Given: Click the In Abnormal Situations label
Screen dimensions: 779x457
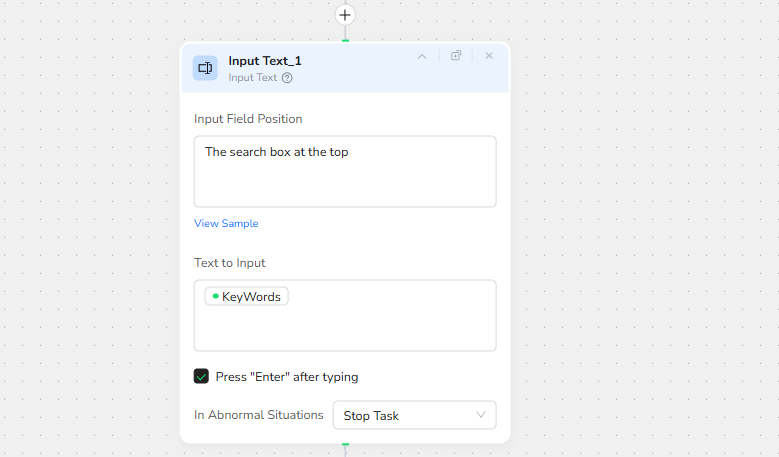Looking at the screenshot, I should [259, 415].
